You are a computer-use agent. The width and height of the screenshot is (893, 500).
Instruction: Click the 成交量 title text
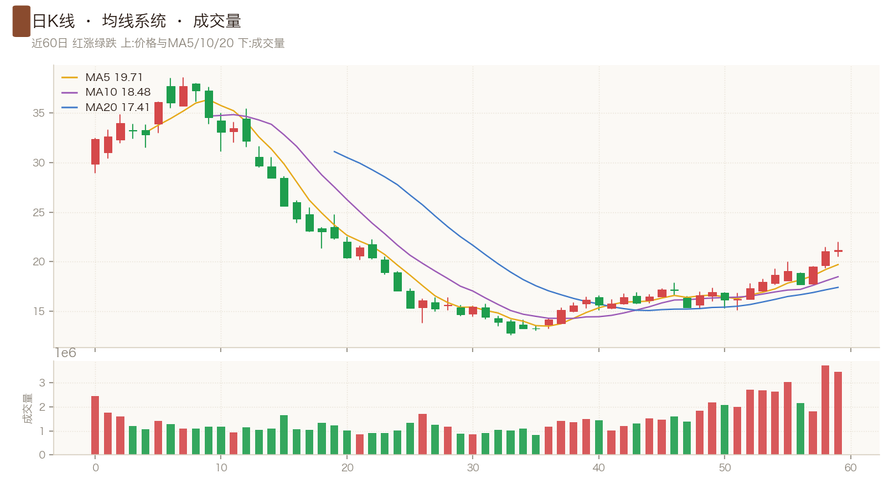tap(217, 21)
